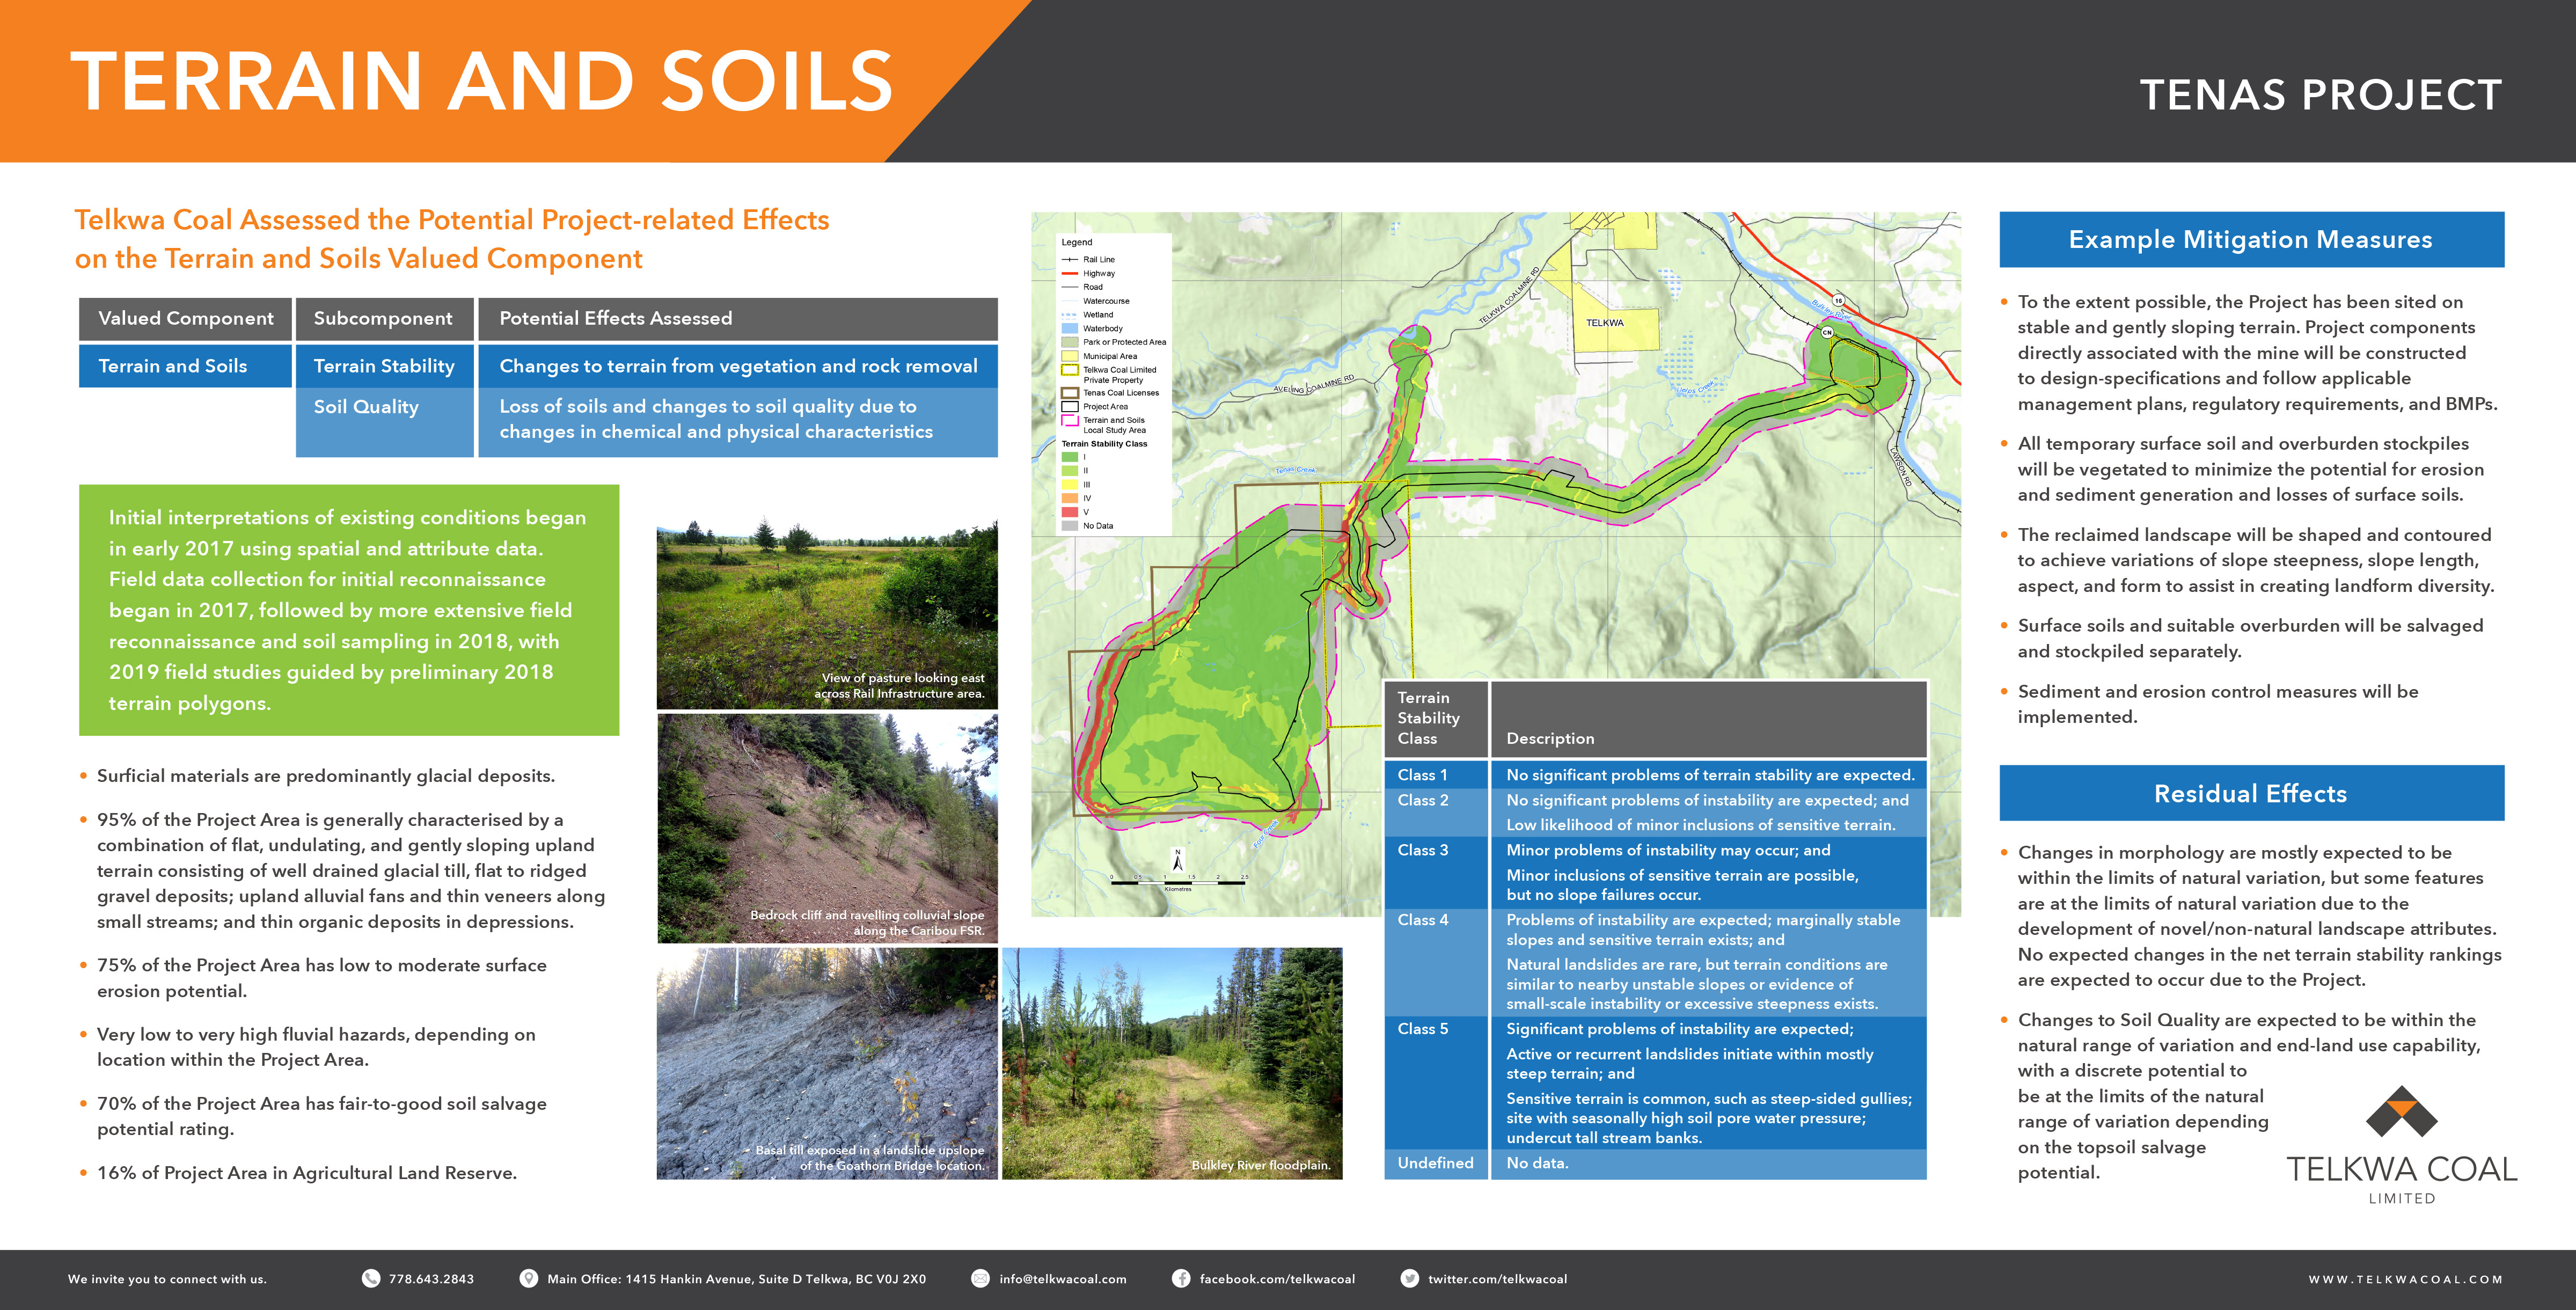This screenshot has height=1310, width=2576.
Task: Click the Class IV orange legend swatch
Action: tap(1069, 498)
